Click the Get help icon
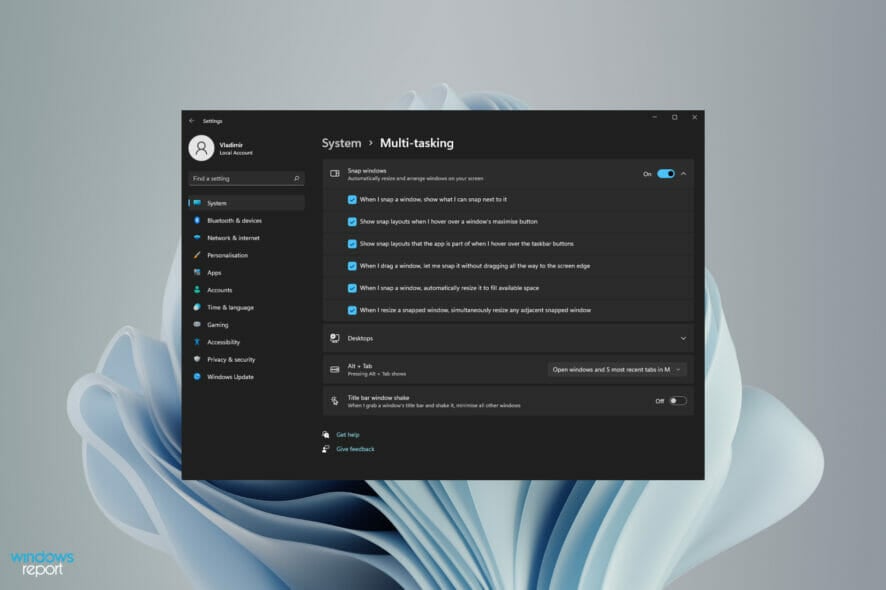Screen dimensions: 886x590 [x=326, y=435]
